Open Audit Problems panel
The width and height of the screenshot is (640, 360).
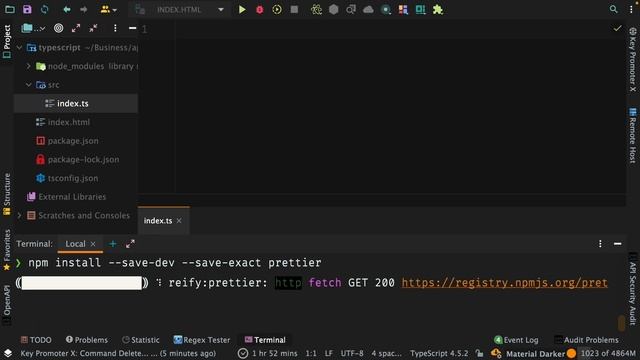586,340
